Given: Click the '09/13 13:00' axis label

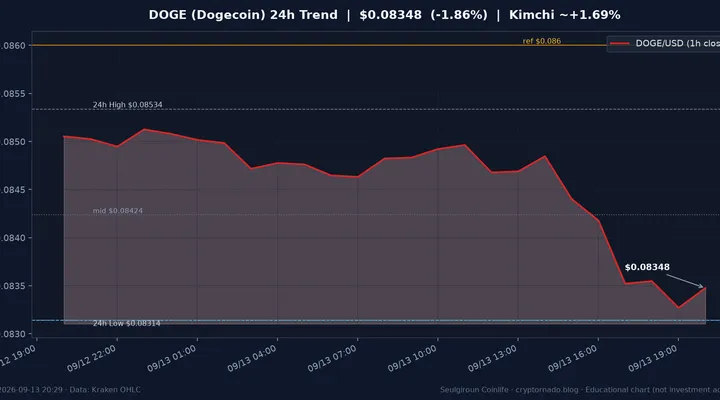Looking at the screenshot, I should click(492, 359).
